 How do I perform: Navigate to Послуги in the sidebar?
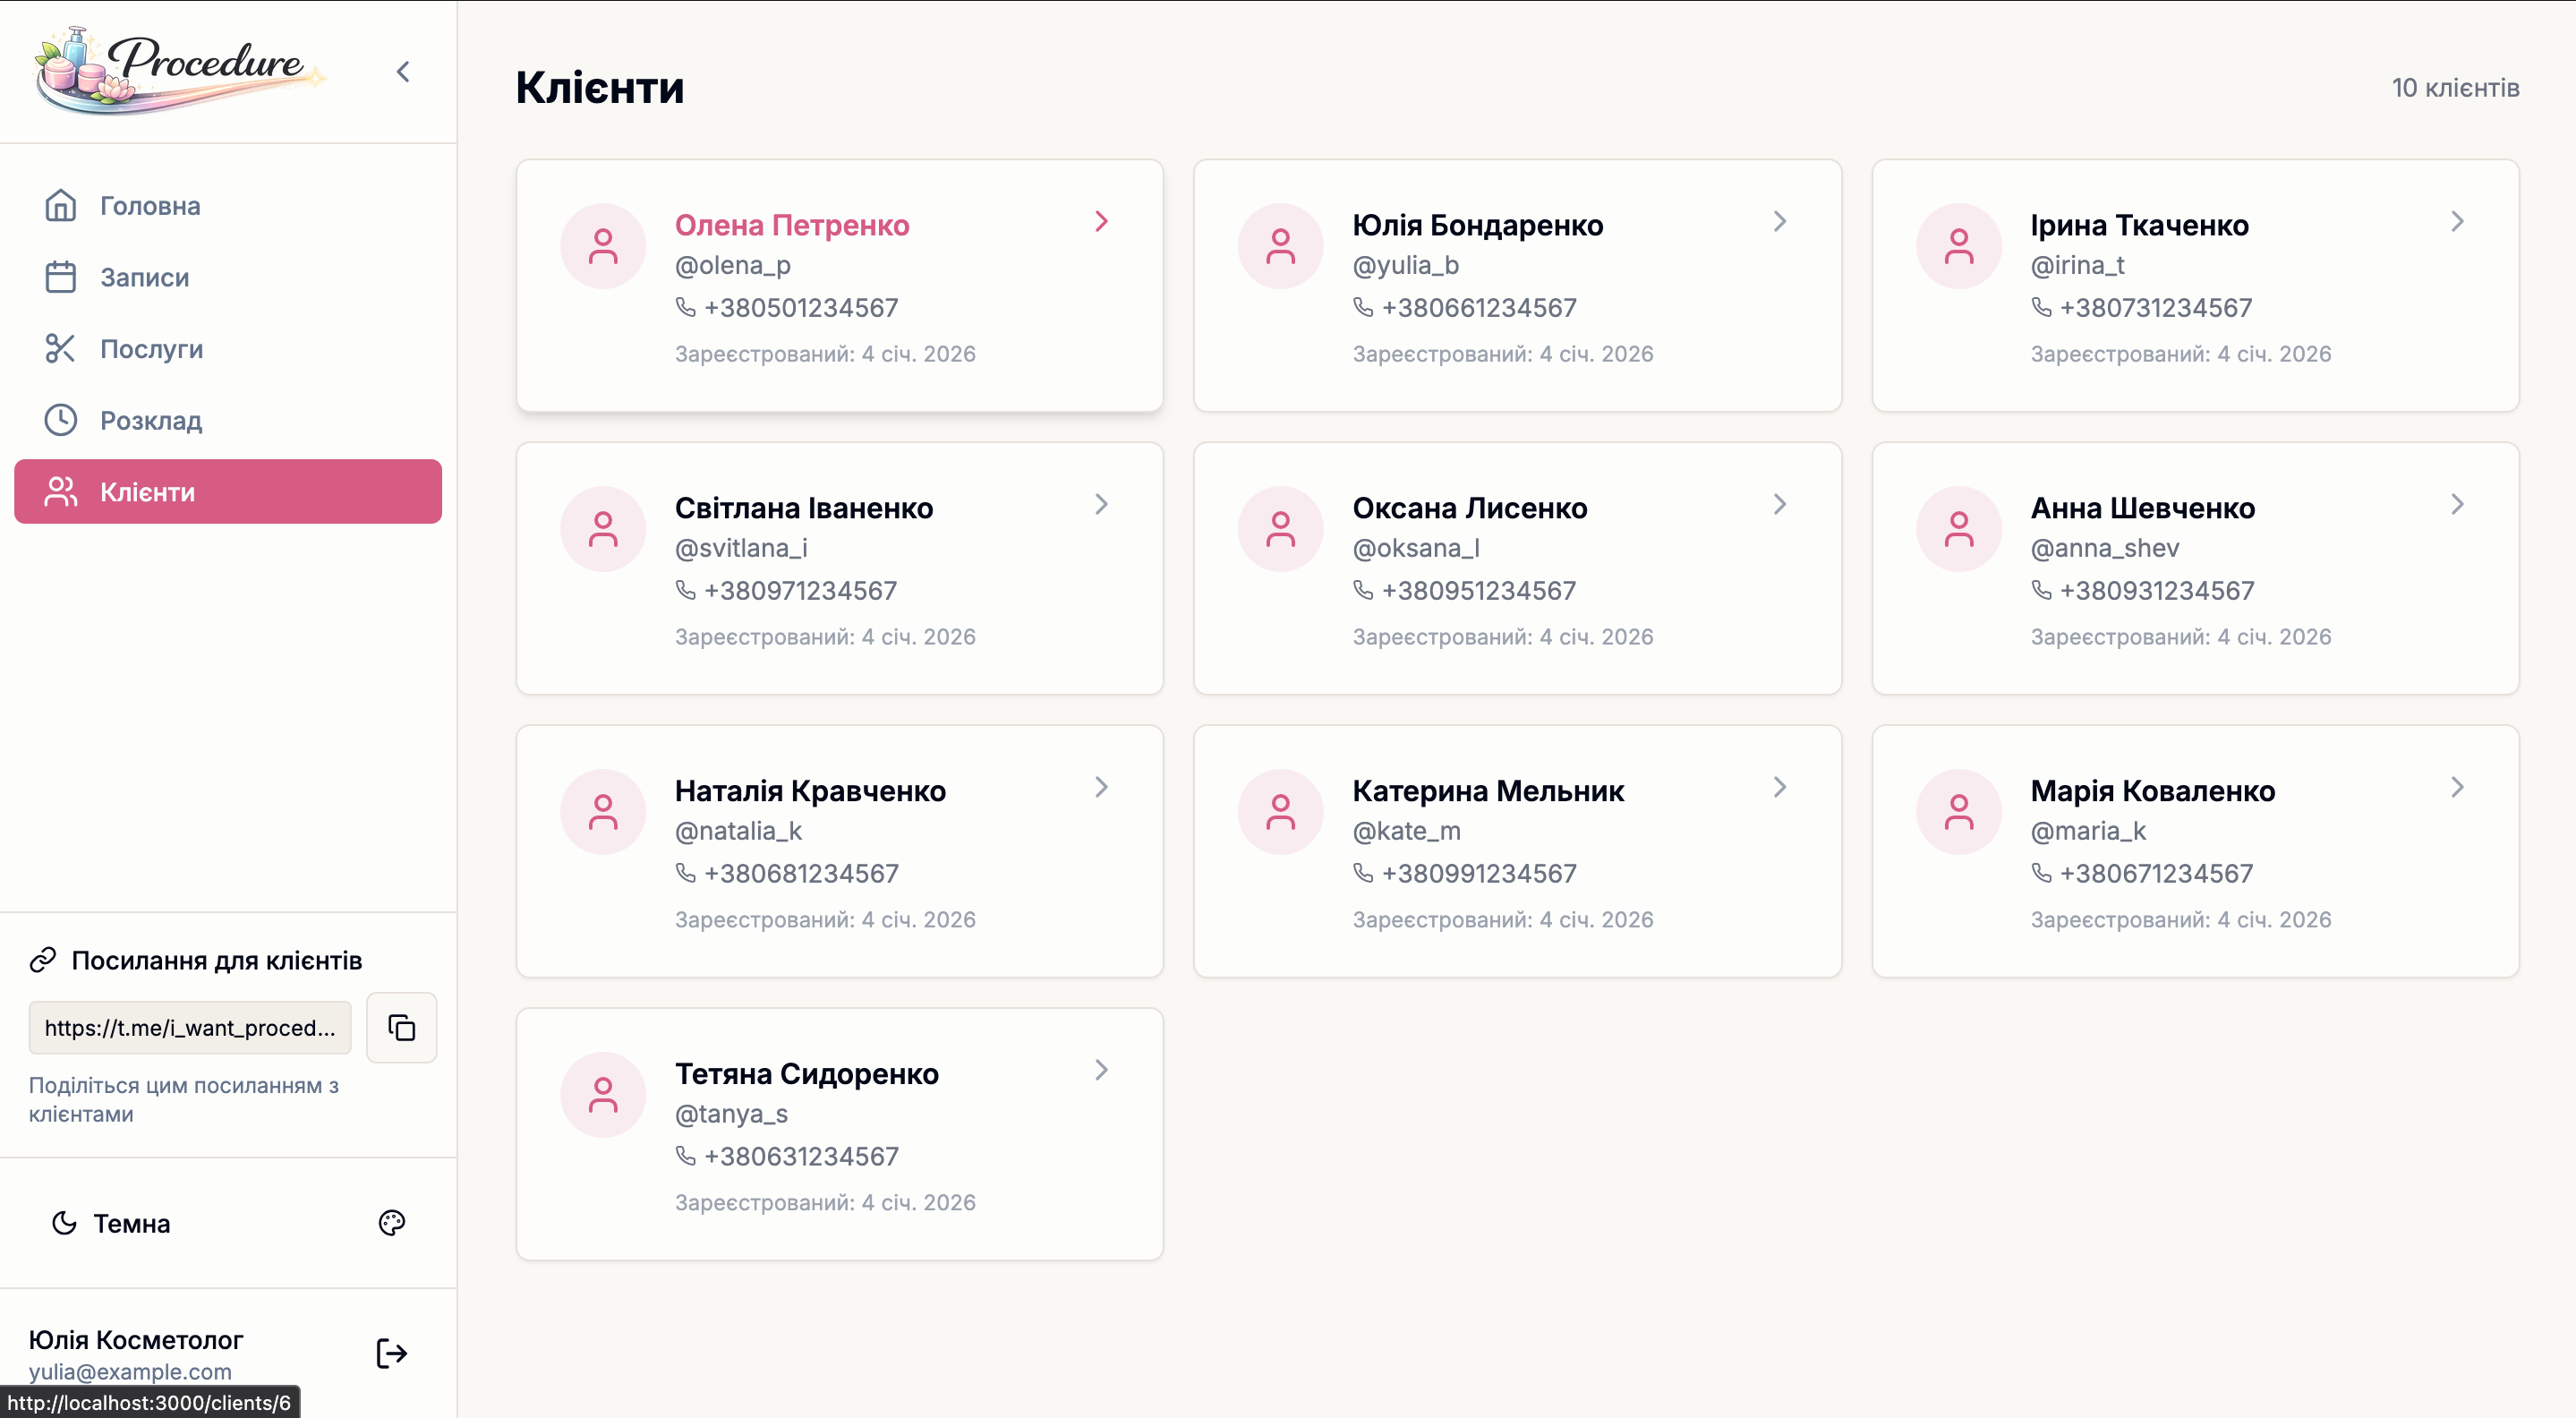pyautogui.click(x=151, y=349)
